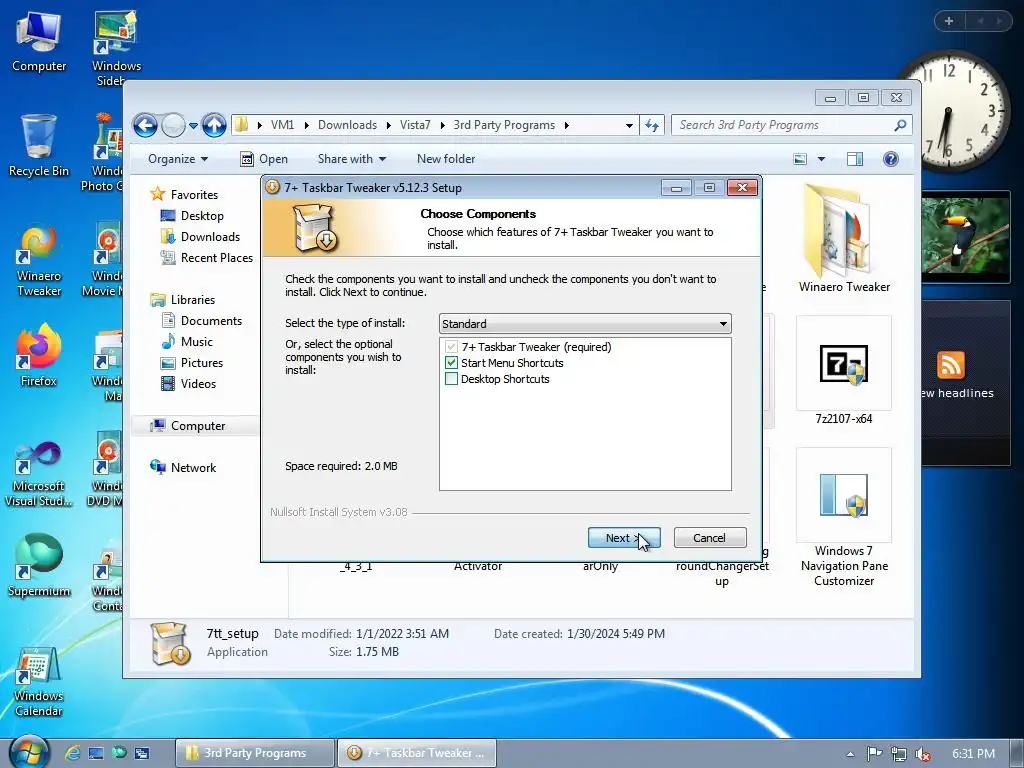Click the toucan slideshow gadget picture
Viewport: 1024px width, 768px height.
pos(965,236)
